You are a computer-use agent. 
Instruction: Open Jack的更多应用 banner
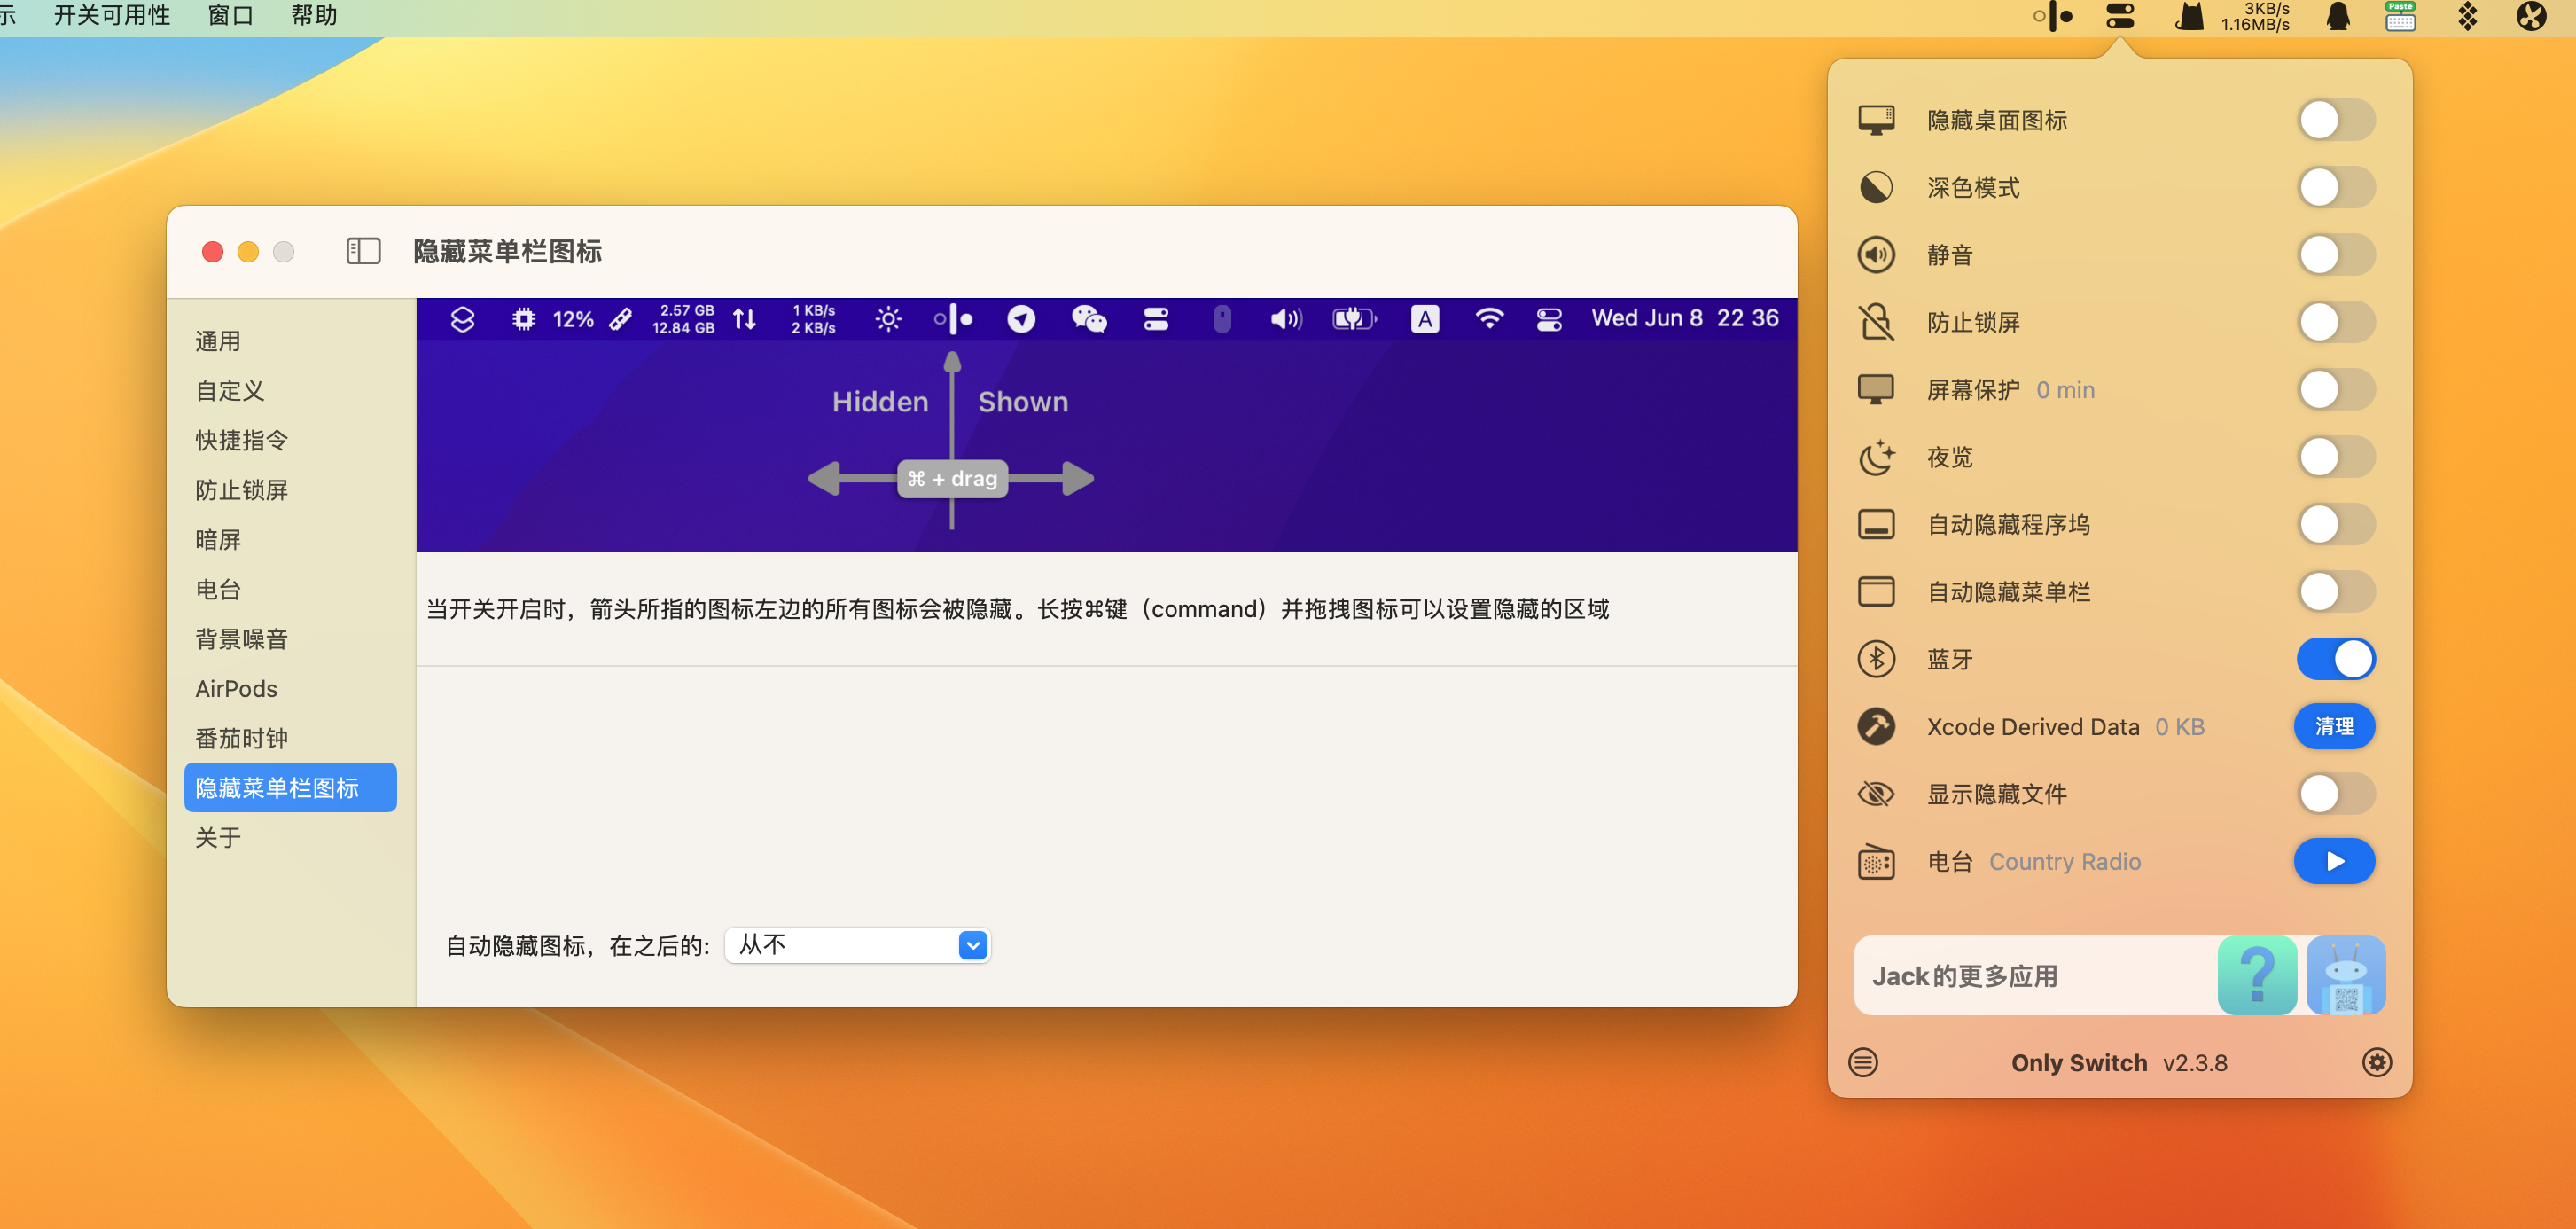point(1964,976)
